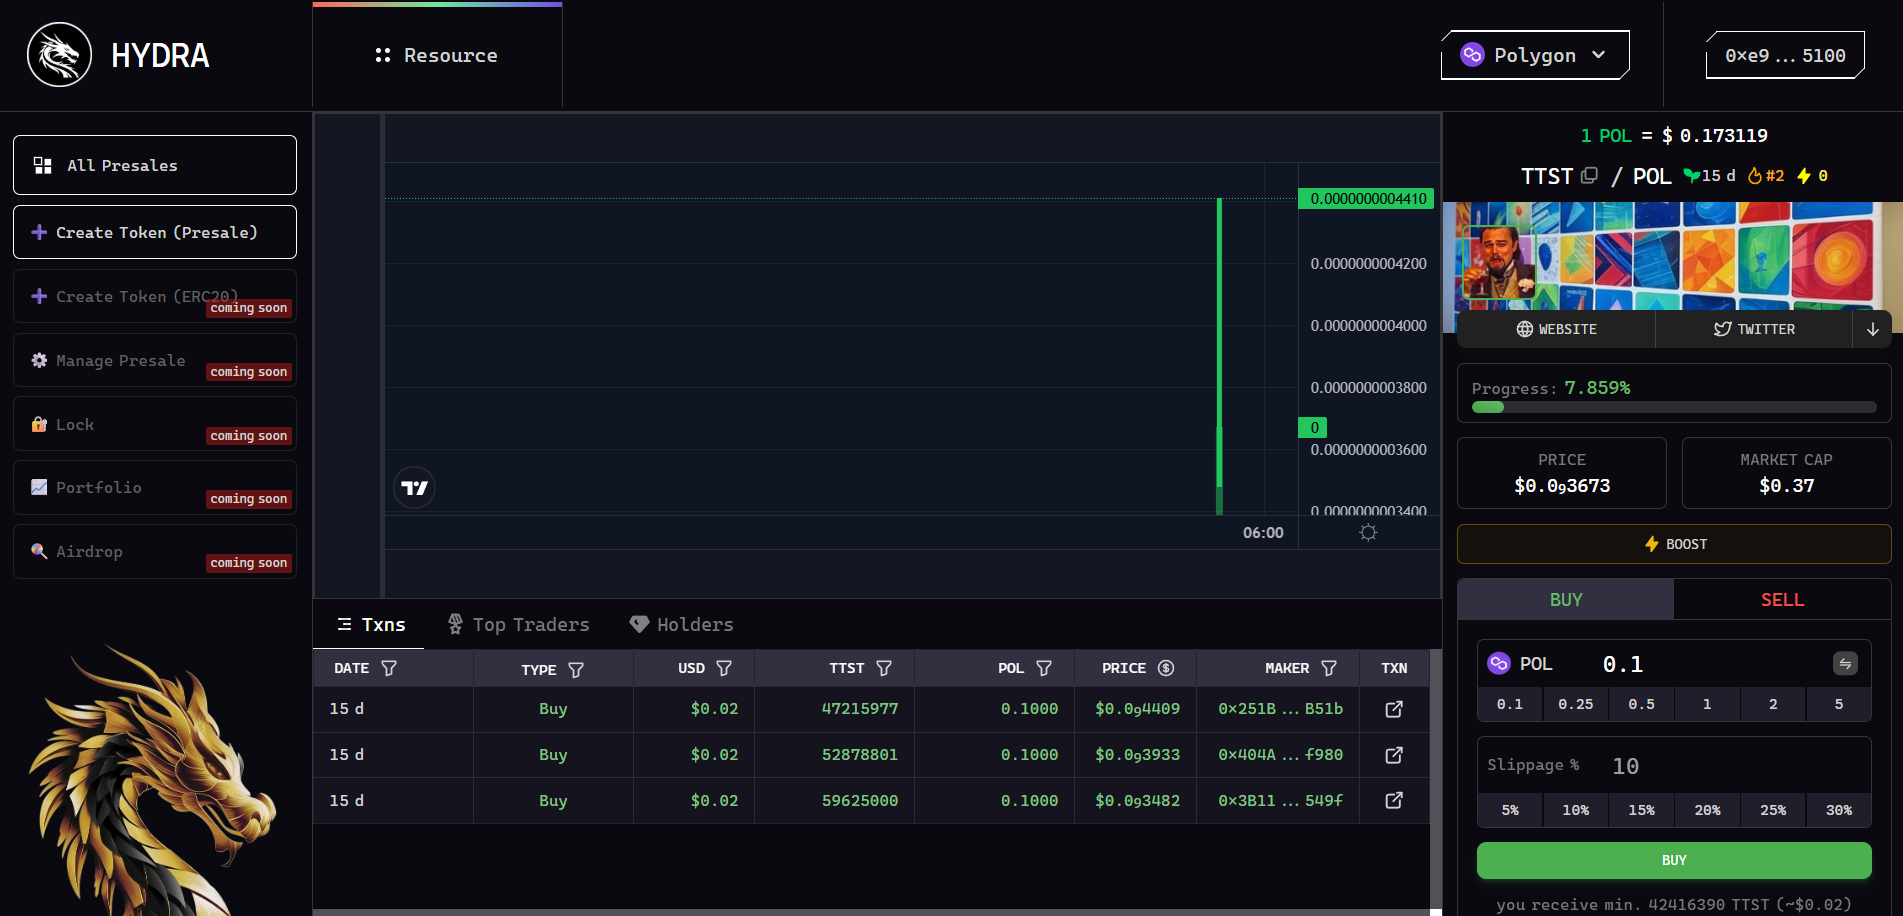
Task: Click the chart price label 0.0000000004410
Action: click(x=1366, y=199)
